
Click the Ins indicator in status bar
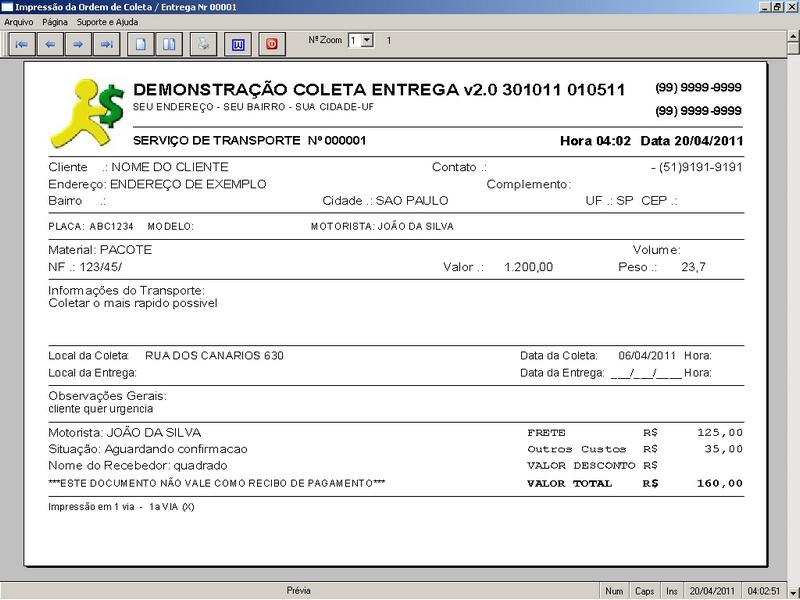(x=673, y=591)
